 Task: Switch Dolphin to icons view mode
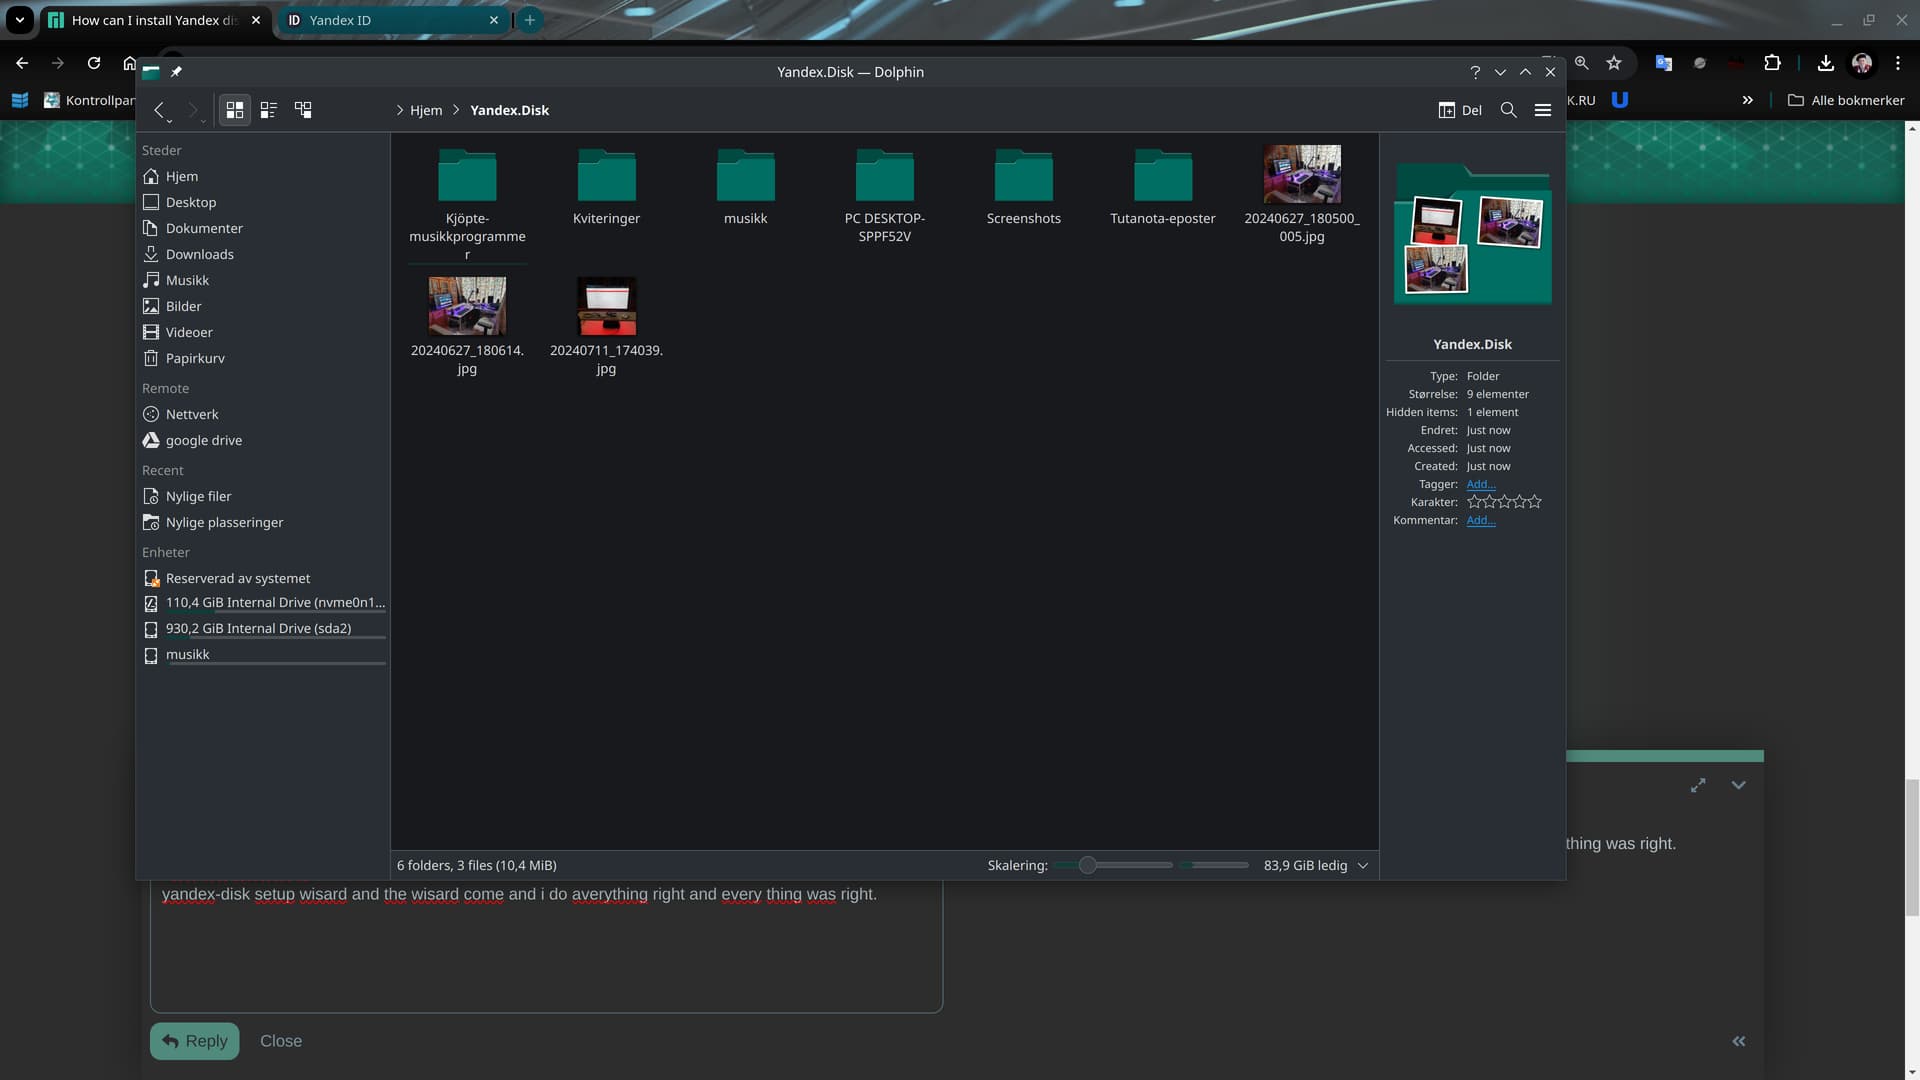tap(235, 110)
